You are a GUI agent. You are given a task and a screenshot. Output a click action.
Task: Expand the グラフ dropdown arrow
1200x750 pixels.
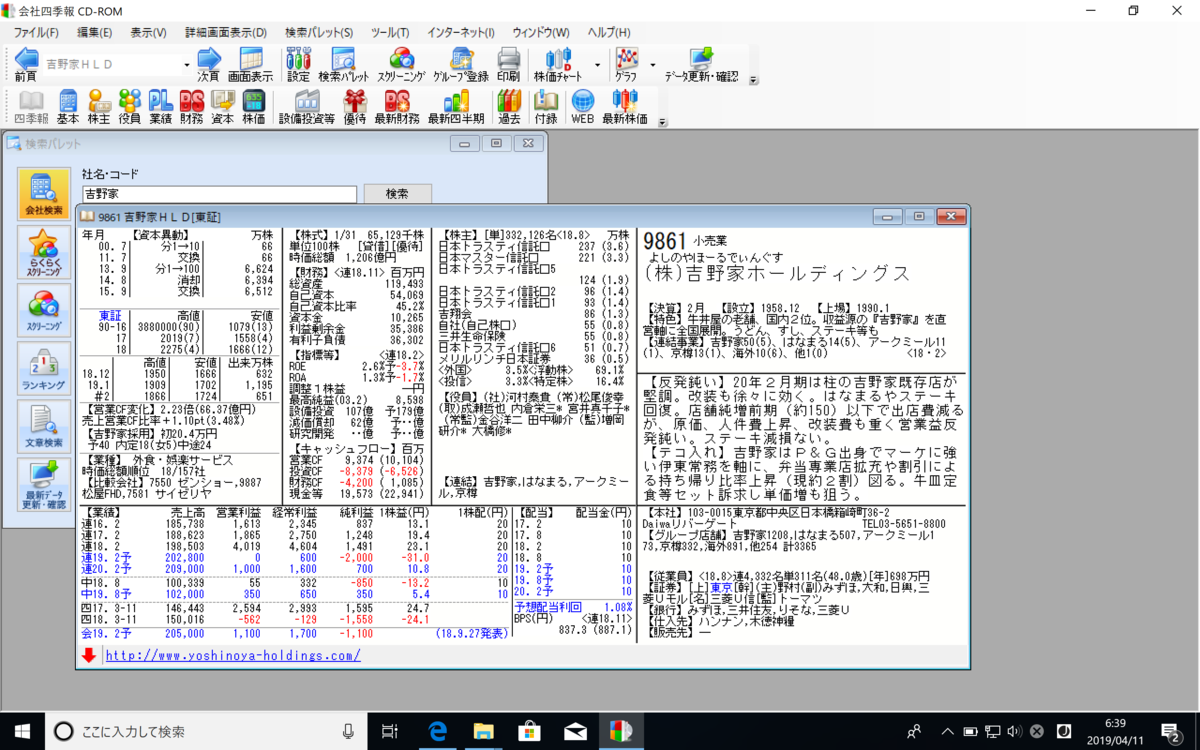[652, 65]
